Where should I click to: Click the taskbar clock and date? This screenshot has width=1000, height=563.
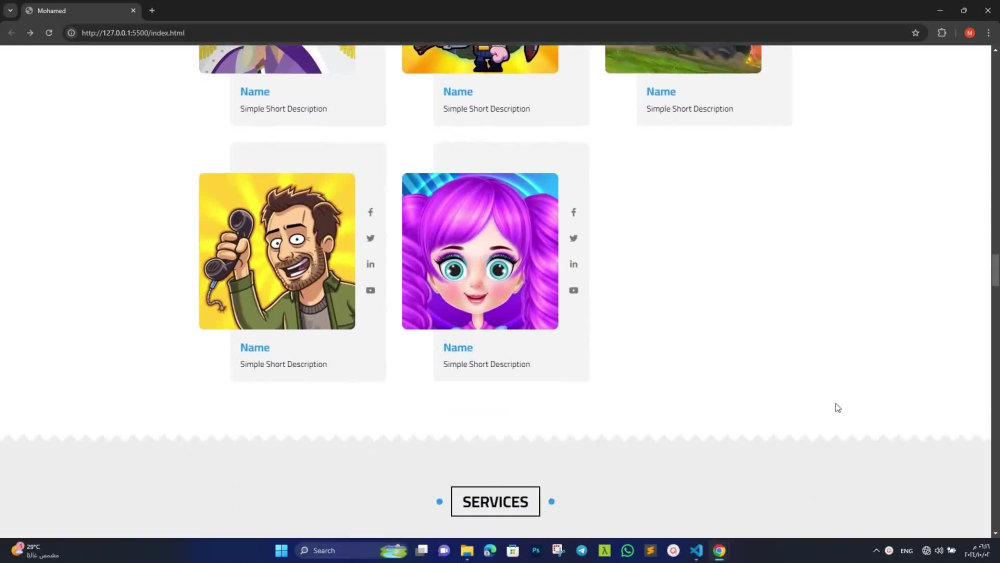tap(977, 550)
